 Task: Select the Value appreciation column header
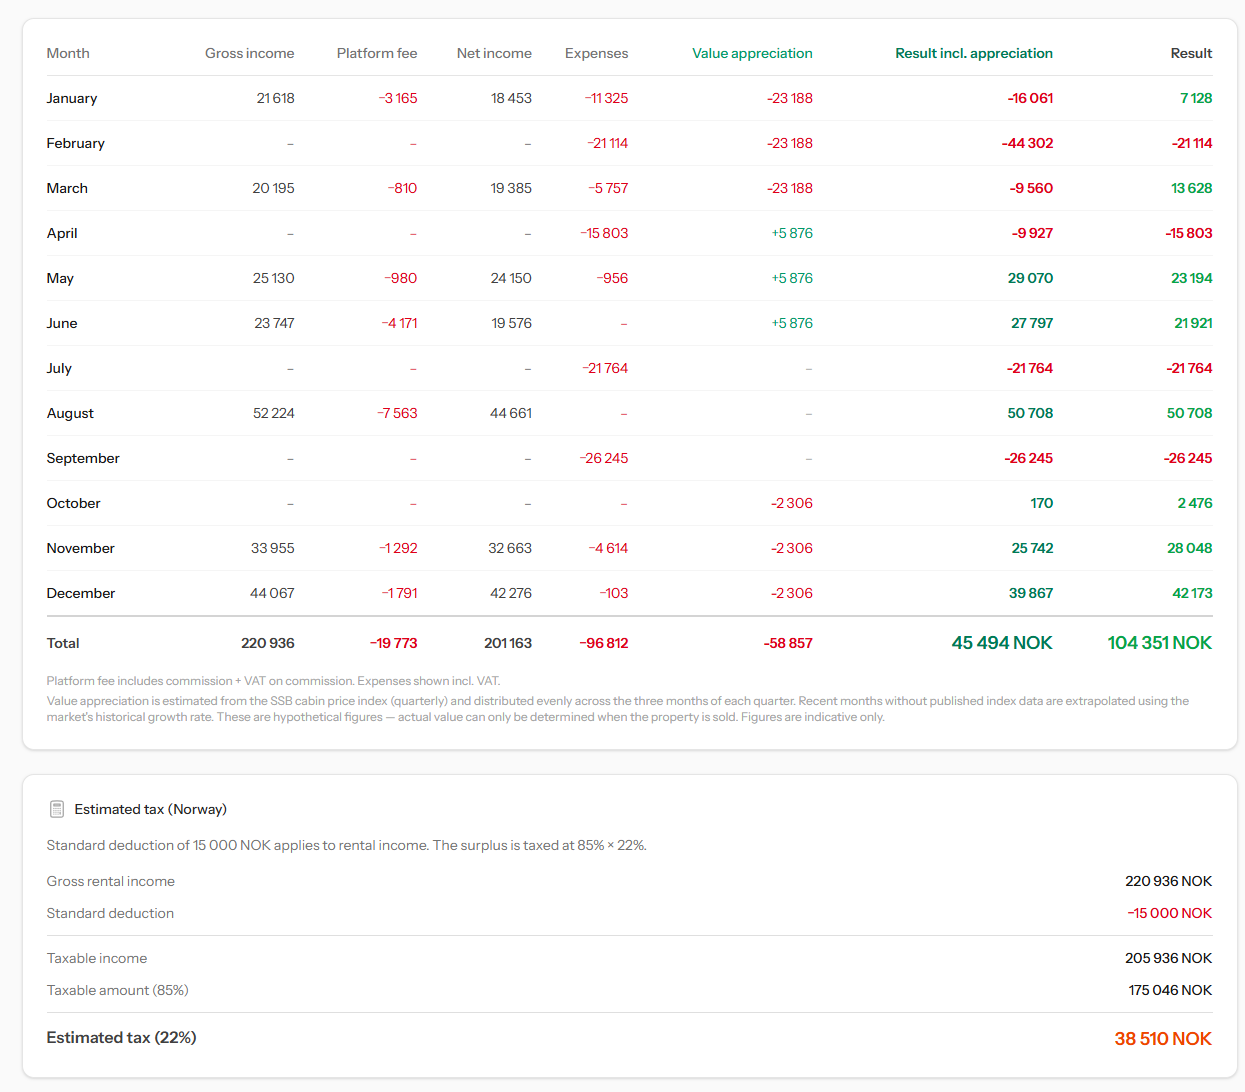coord(752,53)
